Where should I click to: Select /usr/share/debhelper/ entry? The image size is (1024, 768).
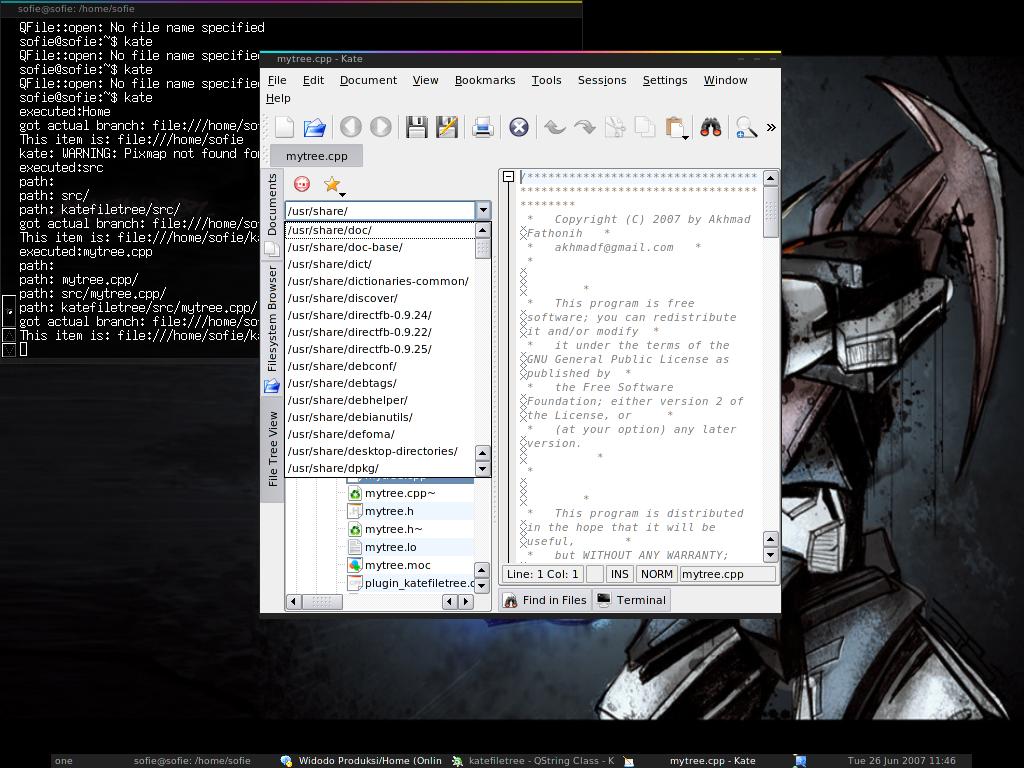click(x=381, y=400)
